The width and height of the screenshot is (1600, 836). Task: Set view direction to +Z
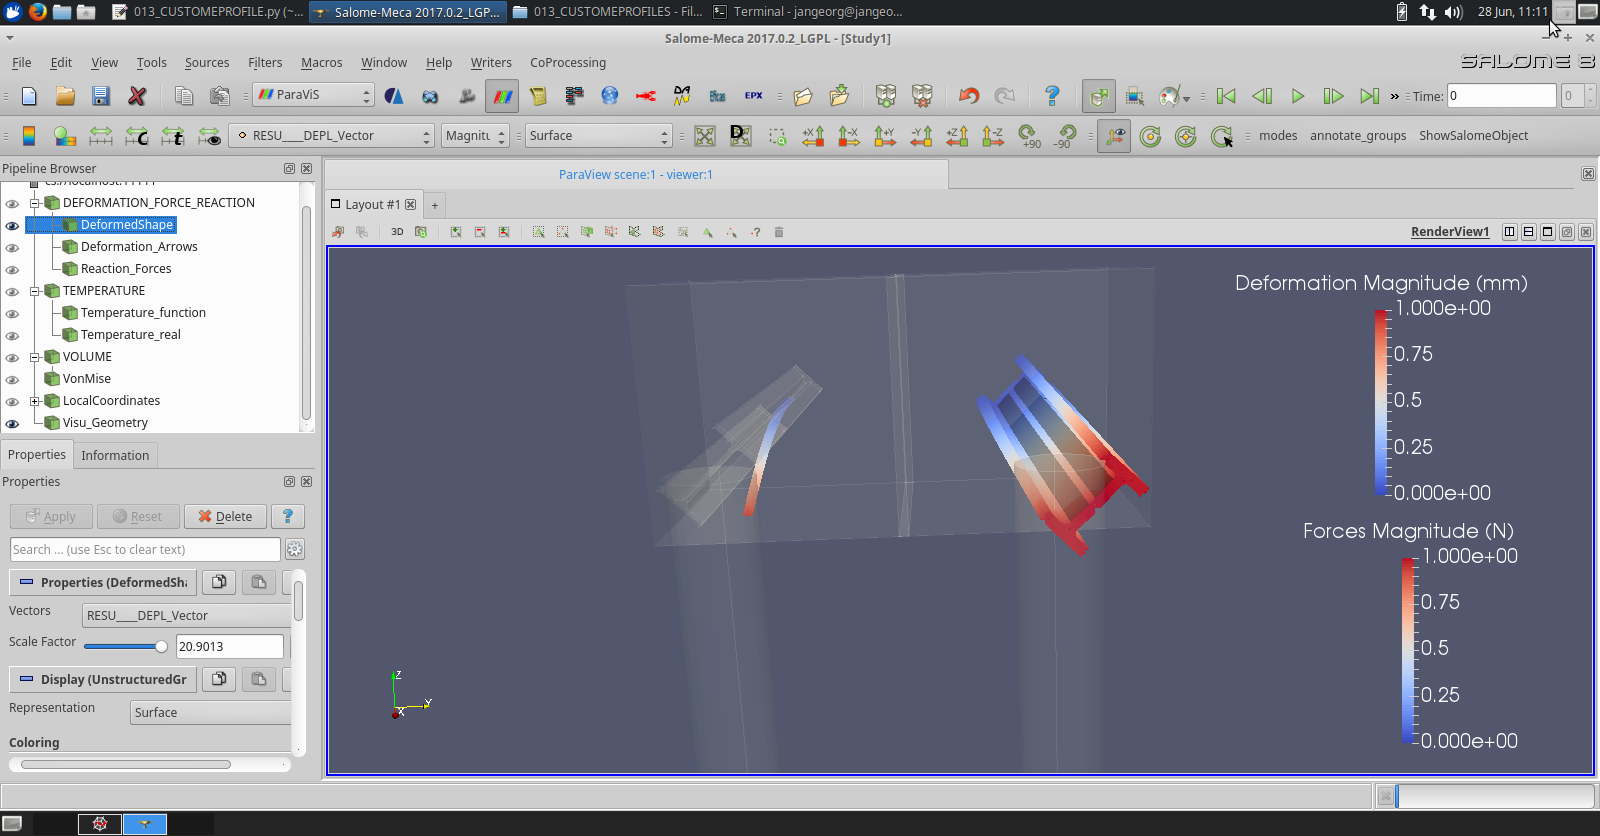[x=957, y=136]
